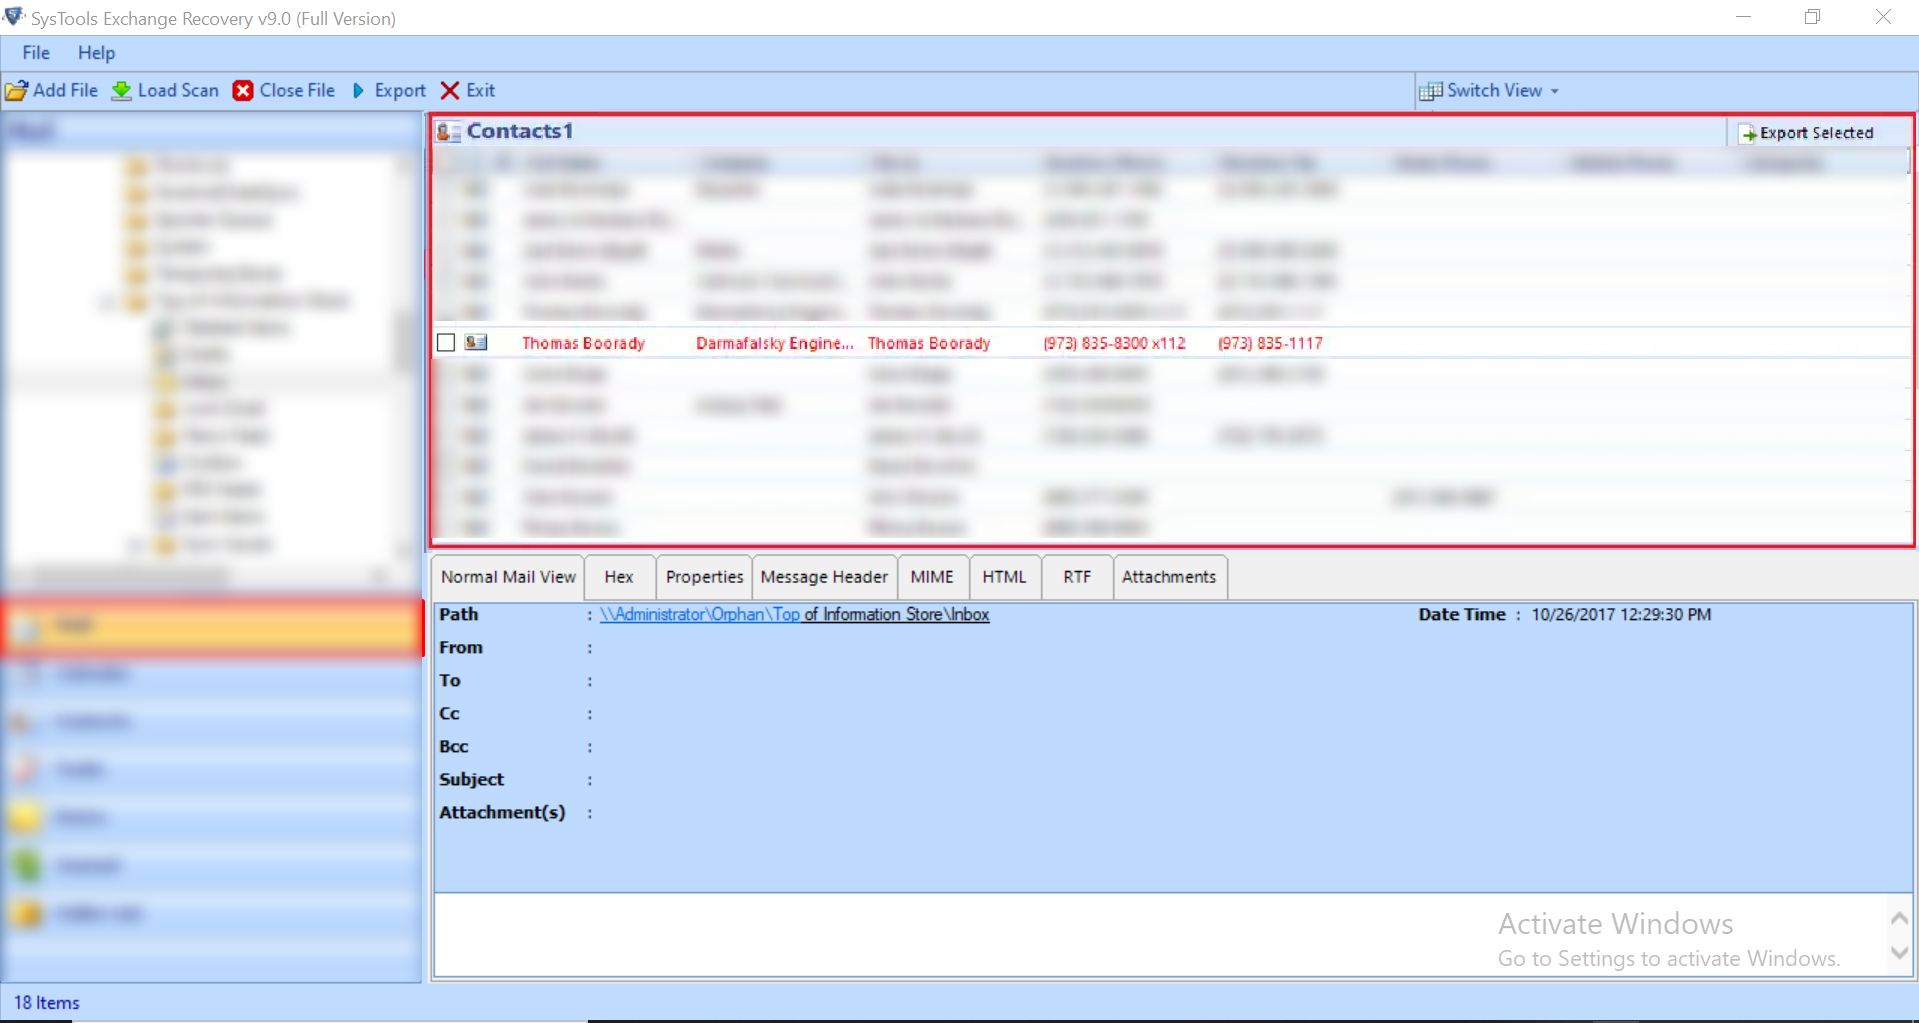
Task: Click the Exit toolbar icon
Action: click(x=449, y=90)
